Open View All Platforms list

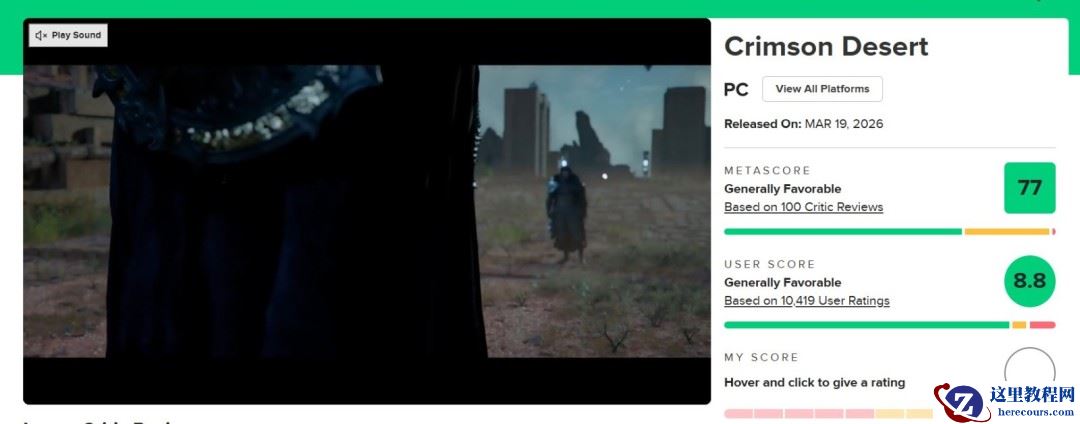pyautogui.click(x=822, y=89)
